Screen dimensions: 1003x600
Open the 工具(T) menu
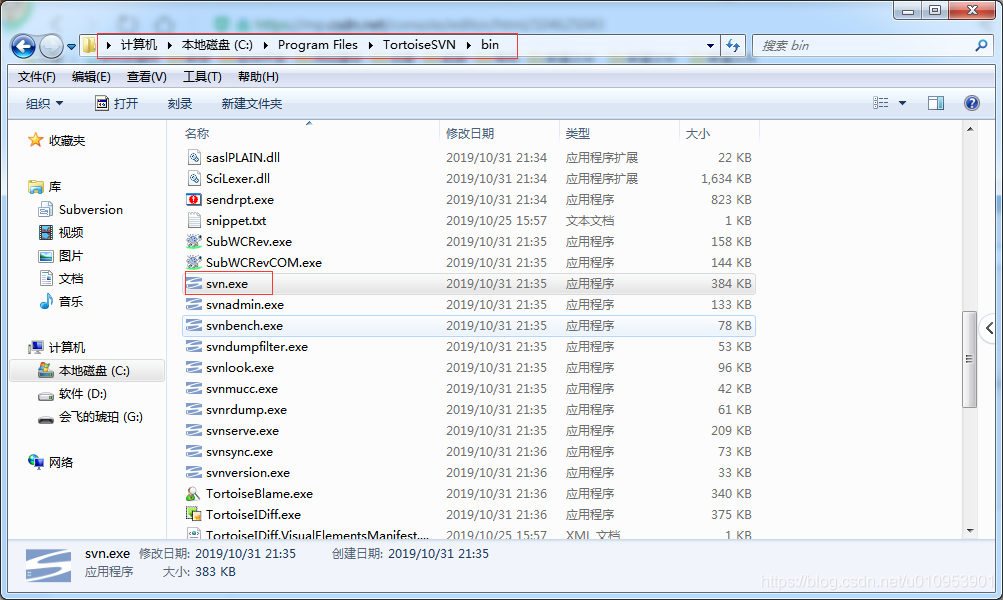(202, 77)
